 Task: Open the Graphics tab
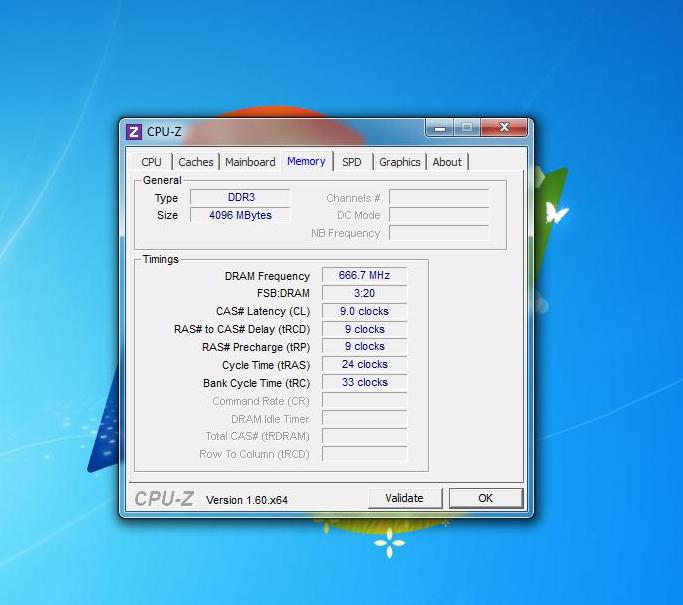(399, 162)
